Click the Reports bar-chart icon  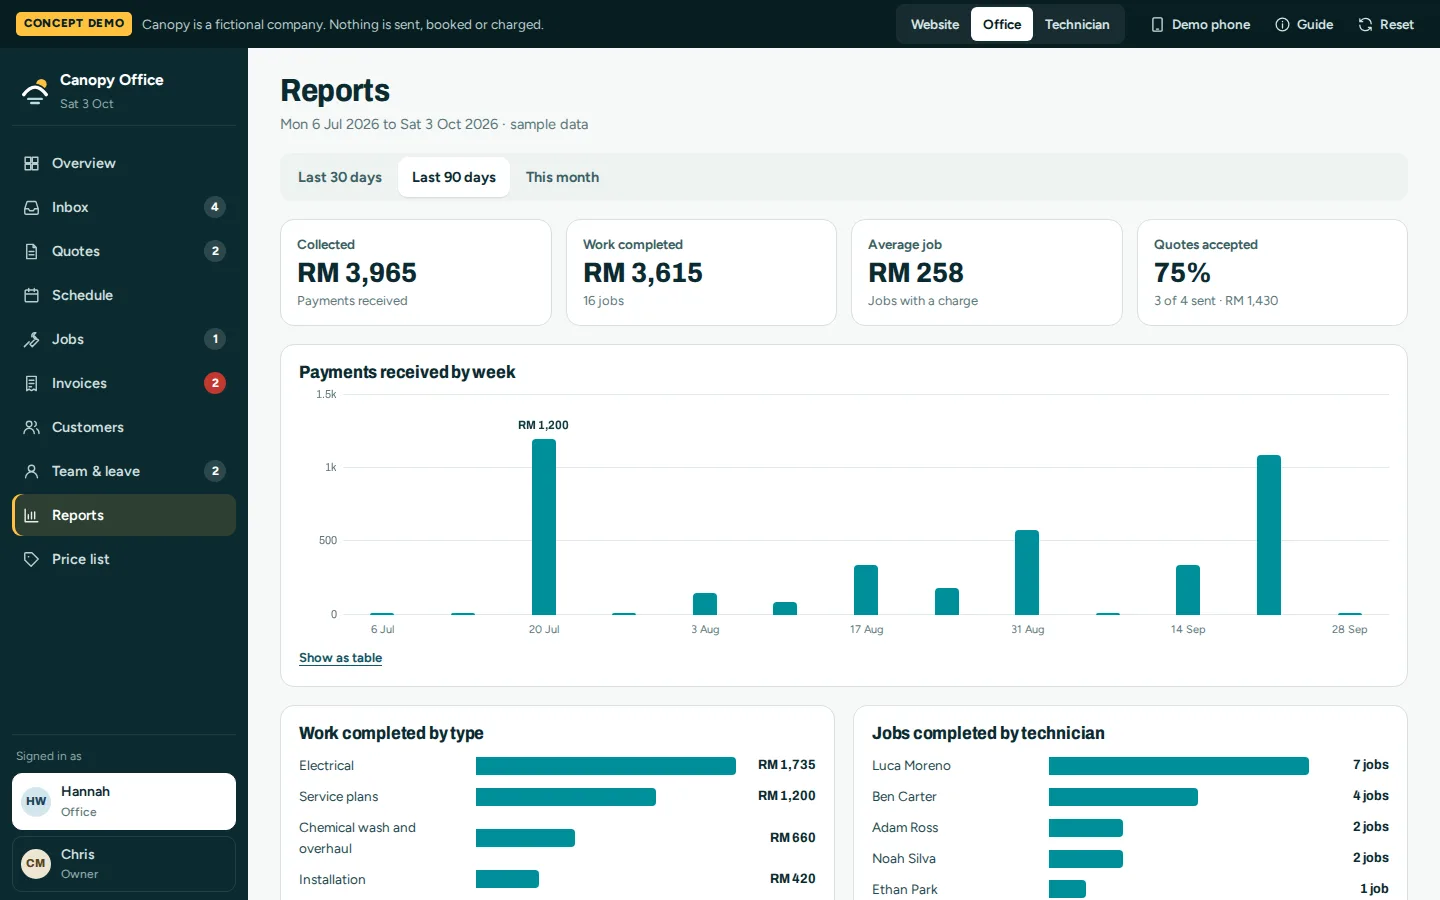[32, 515]
